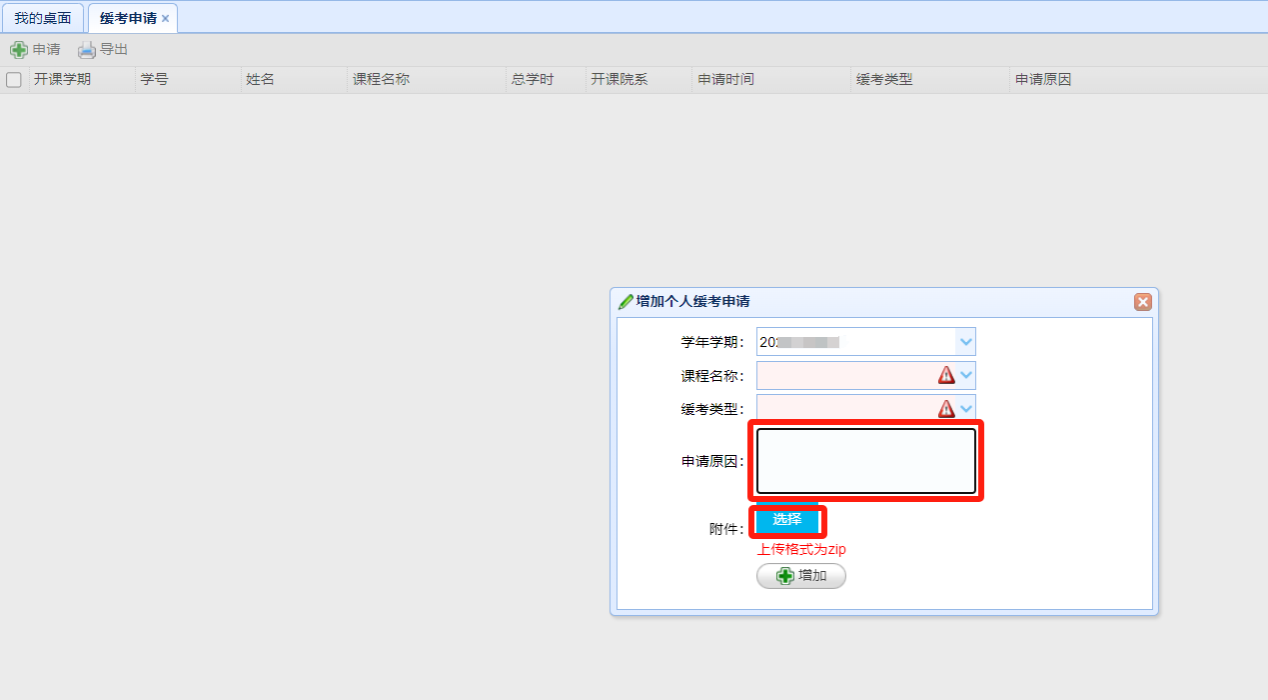Click the green 申请 add icon in toolbar

(x=18, y=50)
